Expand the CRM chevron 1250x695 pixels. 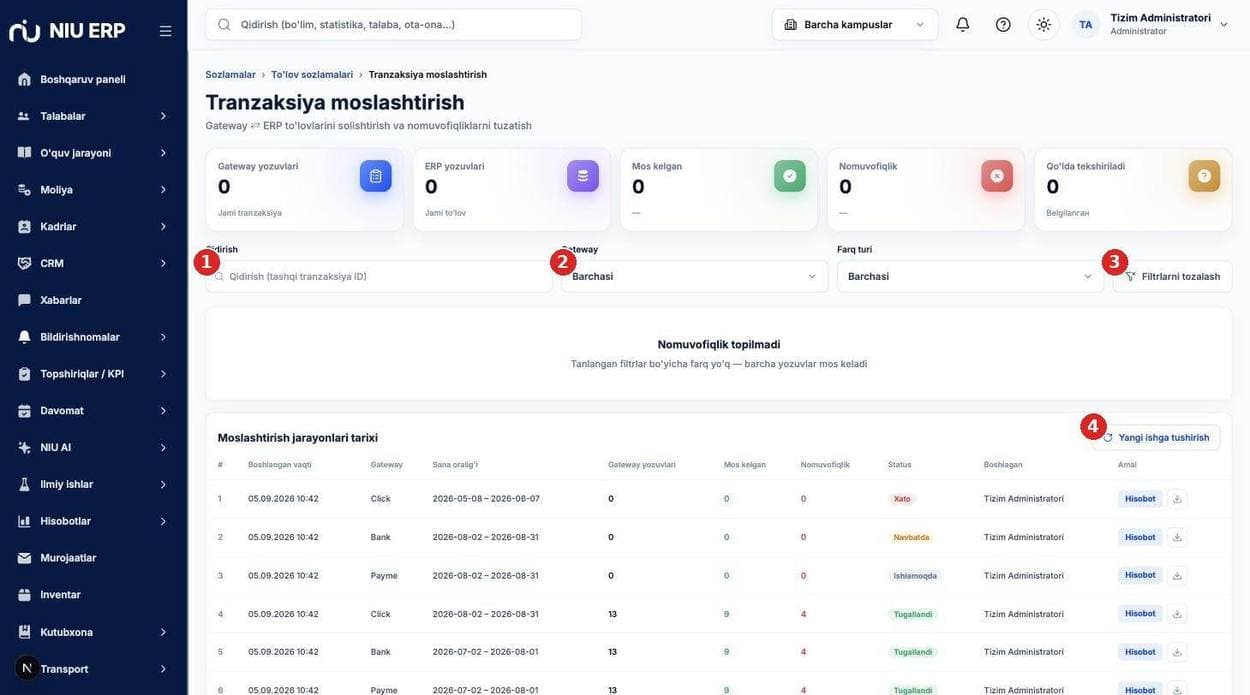point(163,263)
